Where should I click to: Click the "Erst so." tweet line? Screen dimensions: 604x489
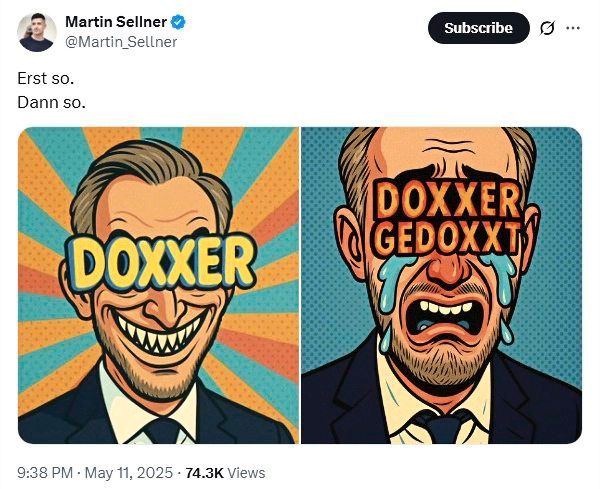pyautogui.click(x=45, y=78)
